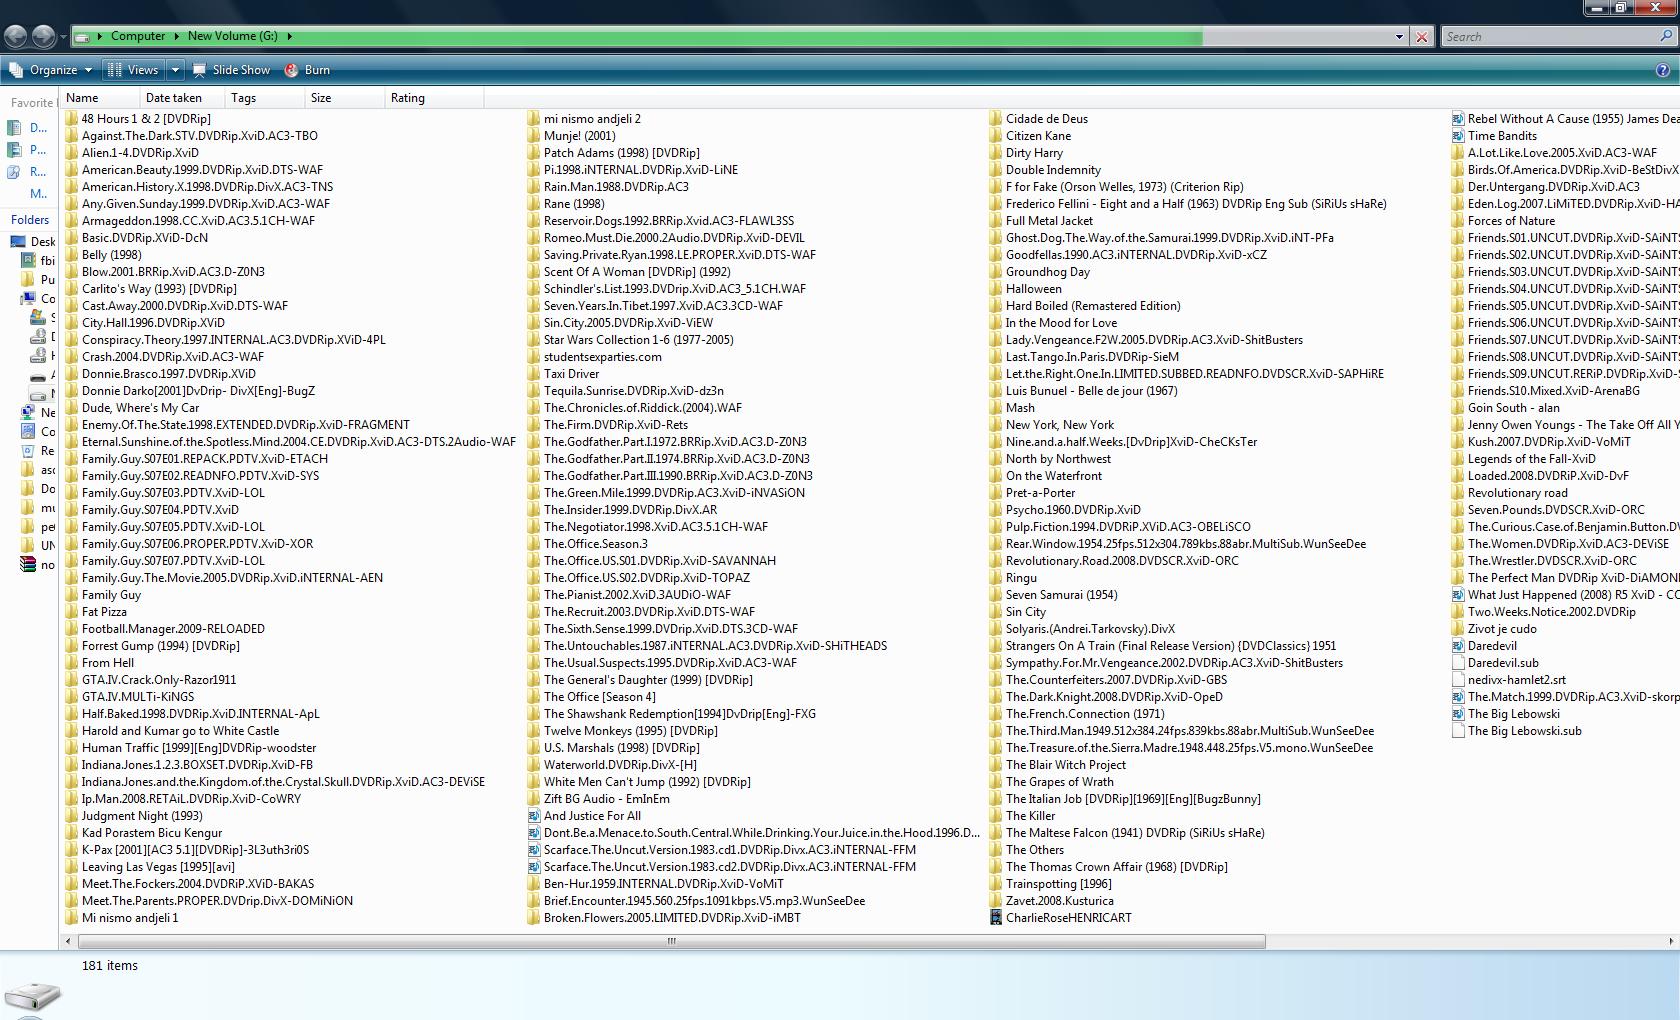Click Computer in the address breadcrumb
The width and height of the screenshot is (1680, 1020).
coord(137,36)
